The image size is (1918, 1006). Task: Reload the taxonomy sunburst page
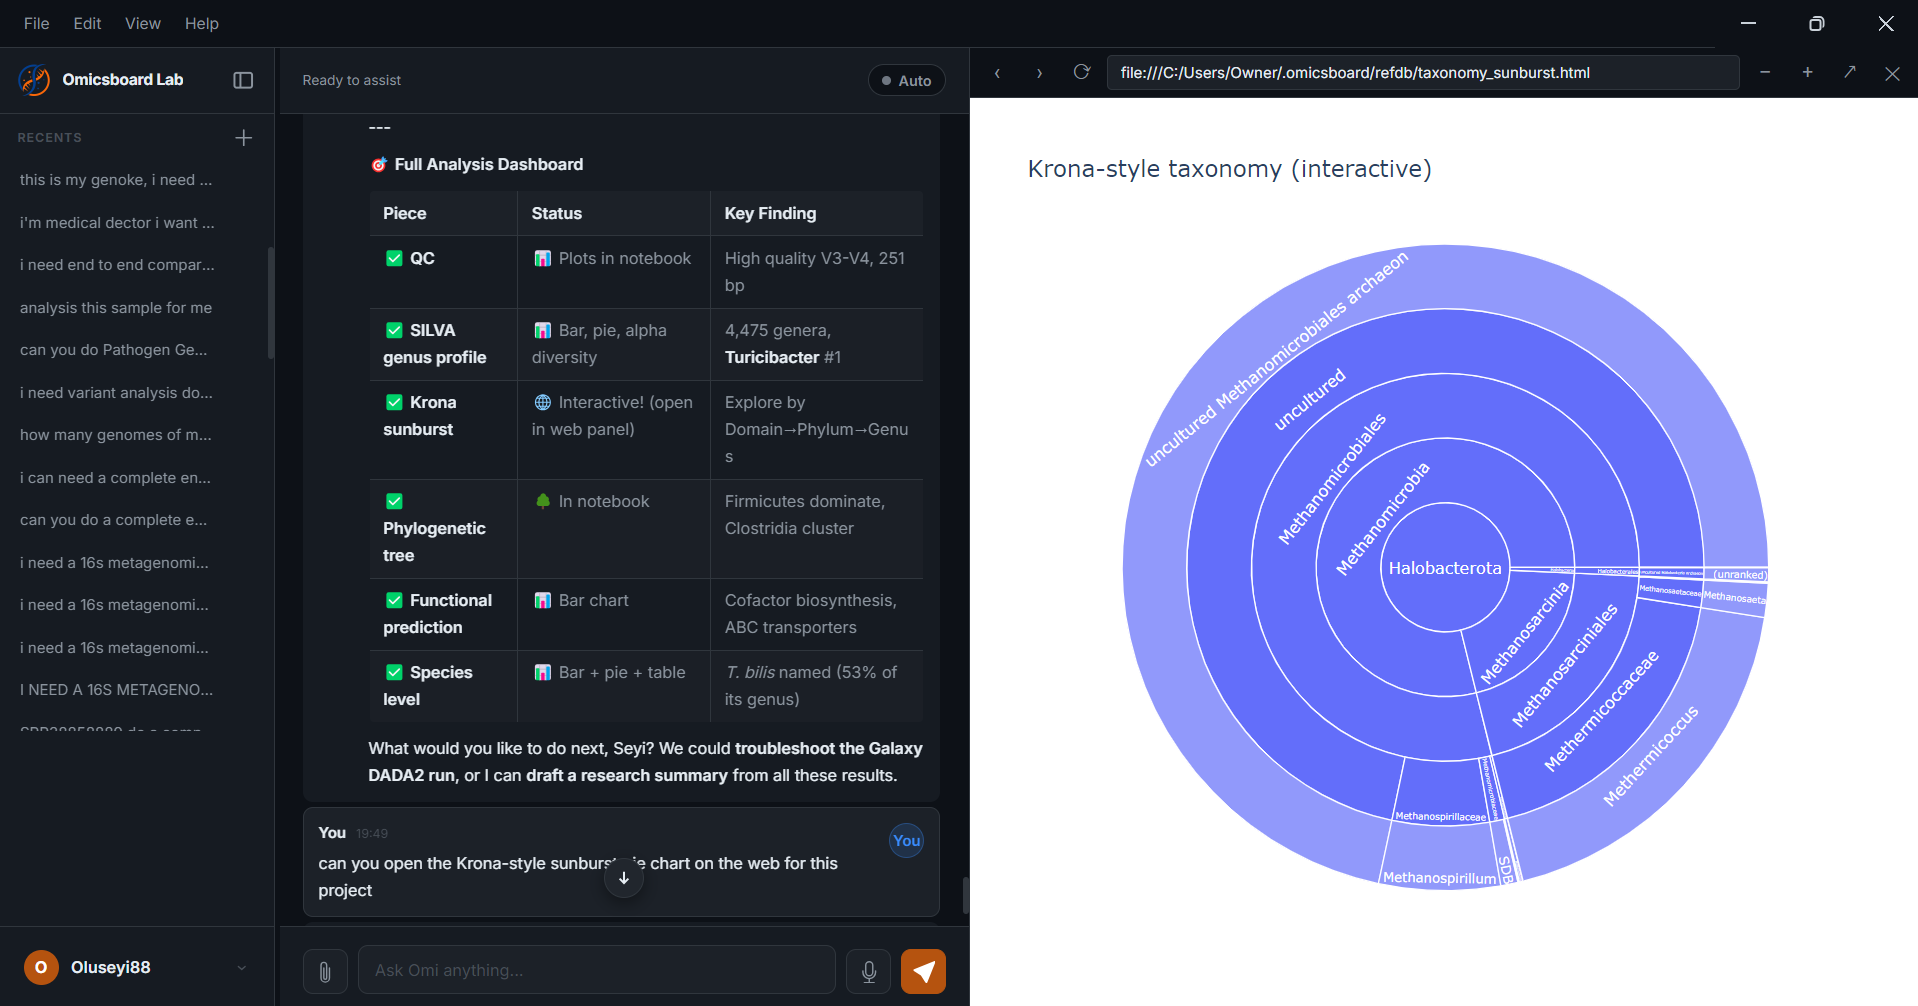click(1081, 72)
